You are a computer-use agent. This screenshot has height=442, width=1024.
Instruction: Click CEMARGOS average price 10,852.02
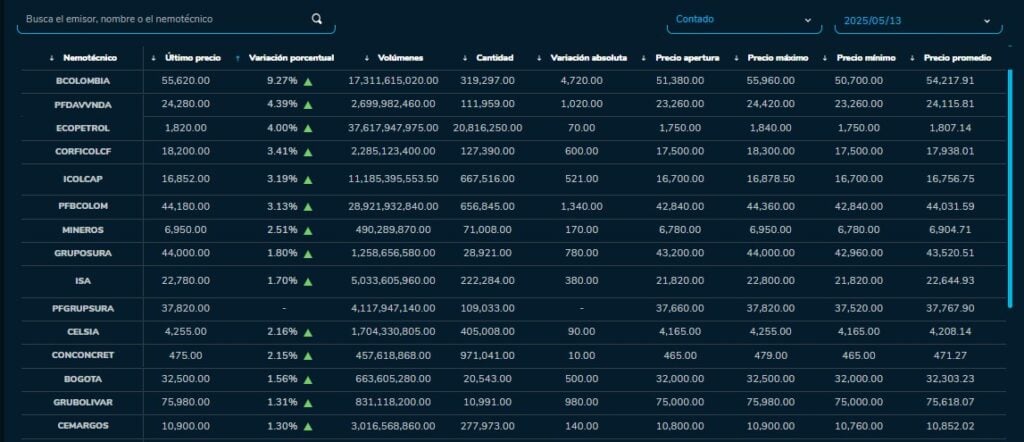(x=950, y=426)
